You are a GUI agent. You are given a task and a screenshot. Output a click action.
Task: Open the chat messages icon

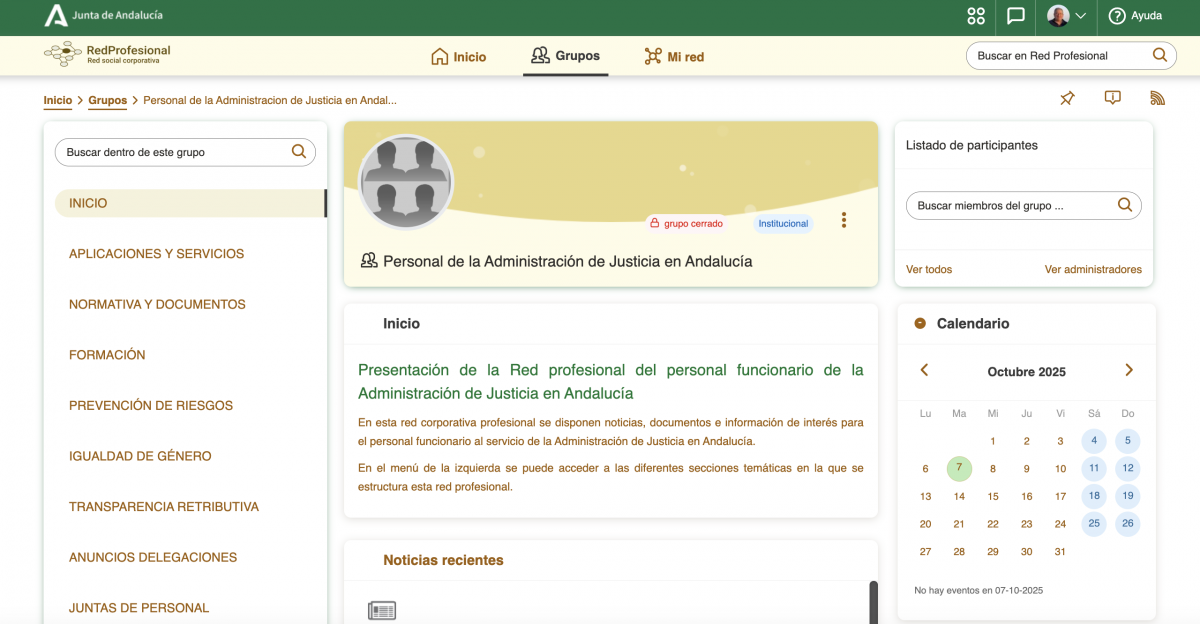[1016, 16]
